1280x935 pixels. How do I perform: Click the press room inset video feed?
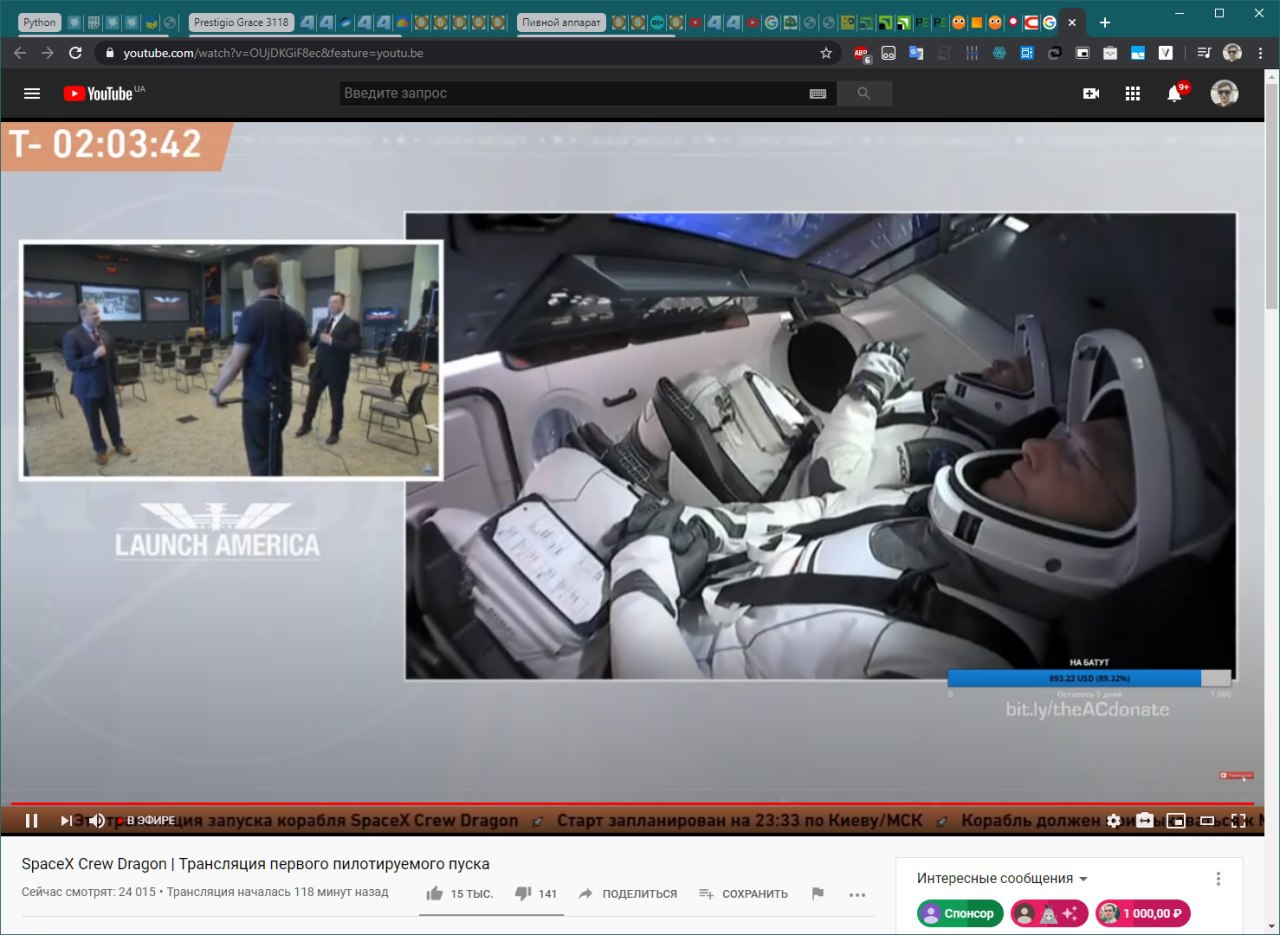click(x=231, y=360)
